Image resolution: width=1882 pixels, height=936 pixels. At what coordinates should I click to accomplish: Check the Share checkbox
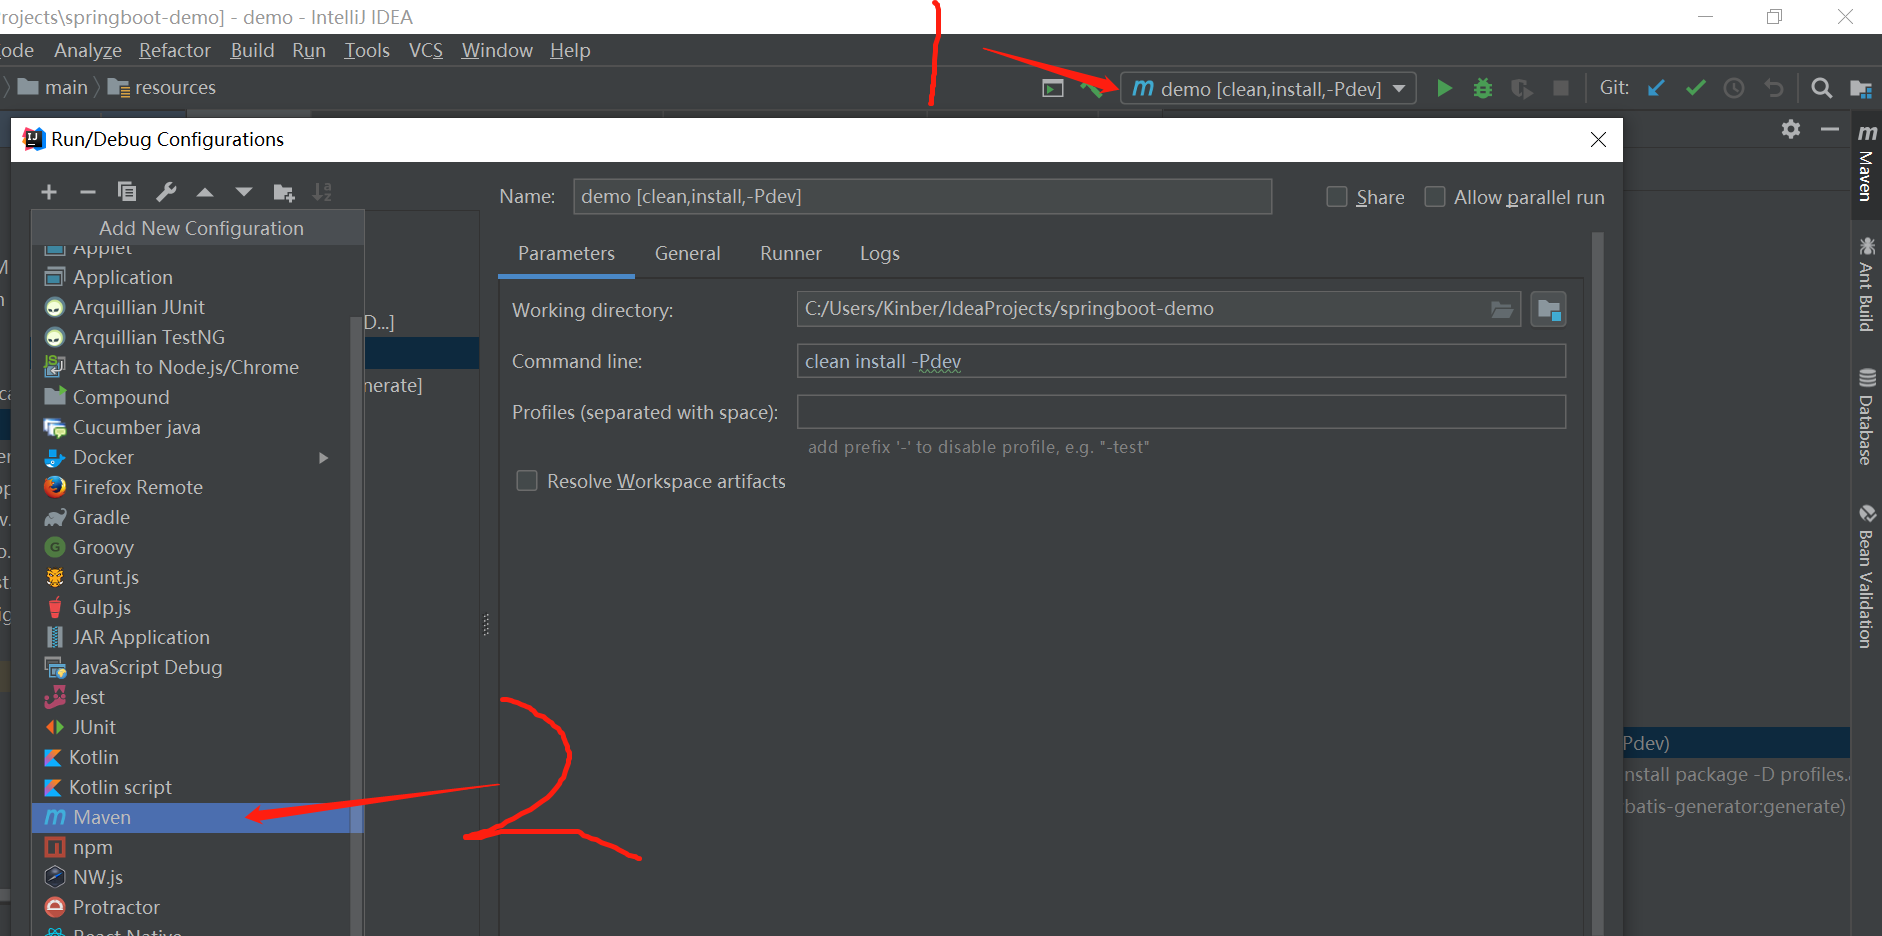click(x=1337, y=196)
